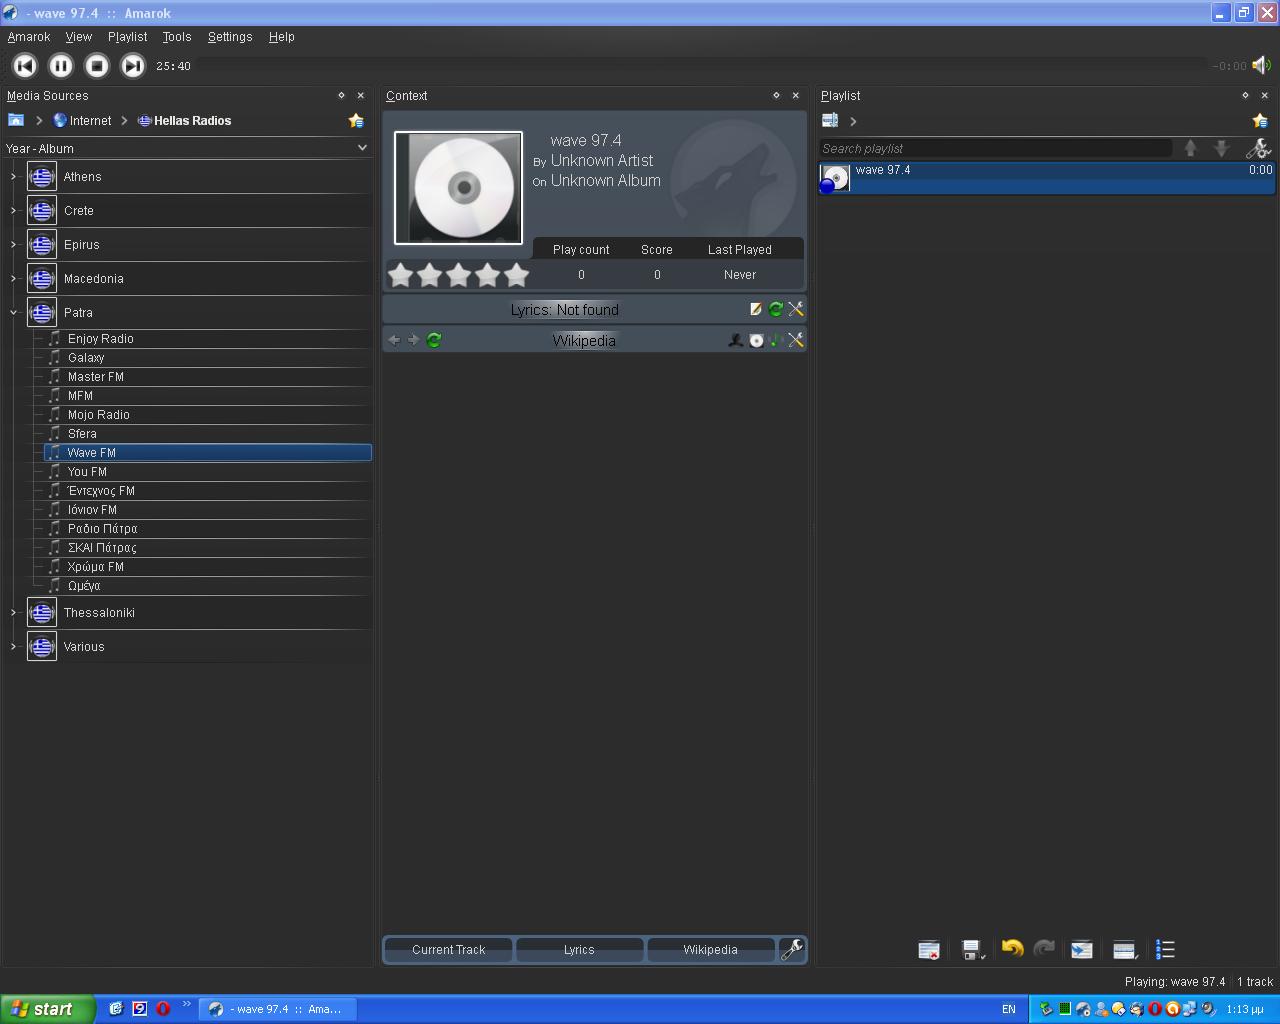Viewport: 1280px width, 1024px height.
Task: Show Wikipedia album page
Action: [756, 341]
